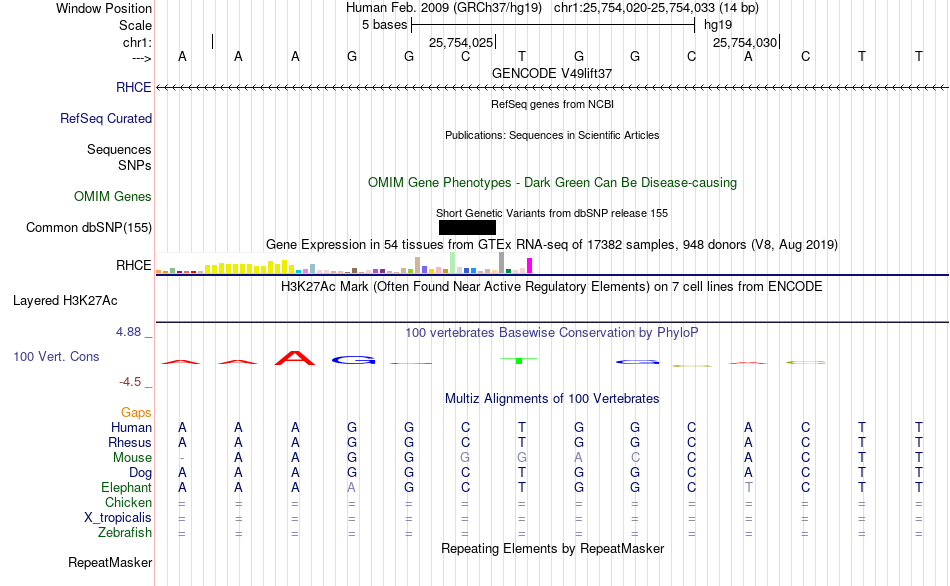Click the H3K27Ac Mark track title
Screen dimensions: 950x586
pyautogui.click(x=552, y=286)
